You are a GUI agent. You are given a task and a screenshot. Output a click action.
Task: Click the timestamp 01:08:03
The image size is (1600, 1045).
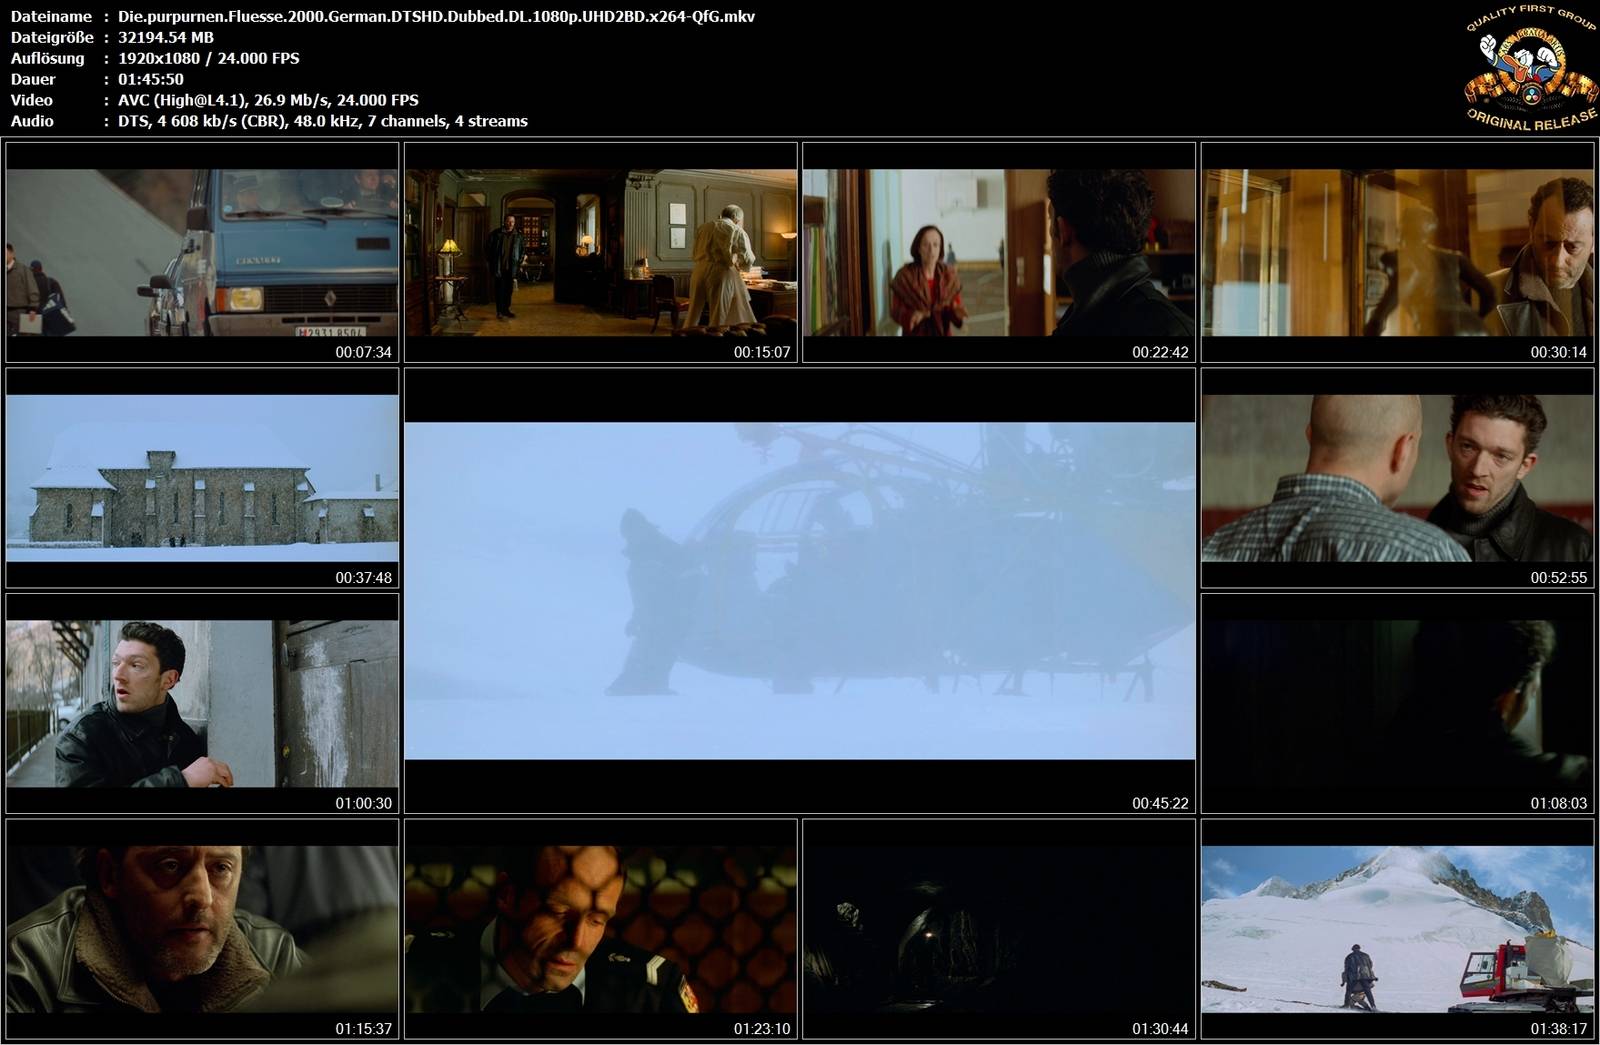coord(1559,803)
